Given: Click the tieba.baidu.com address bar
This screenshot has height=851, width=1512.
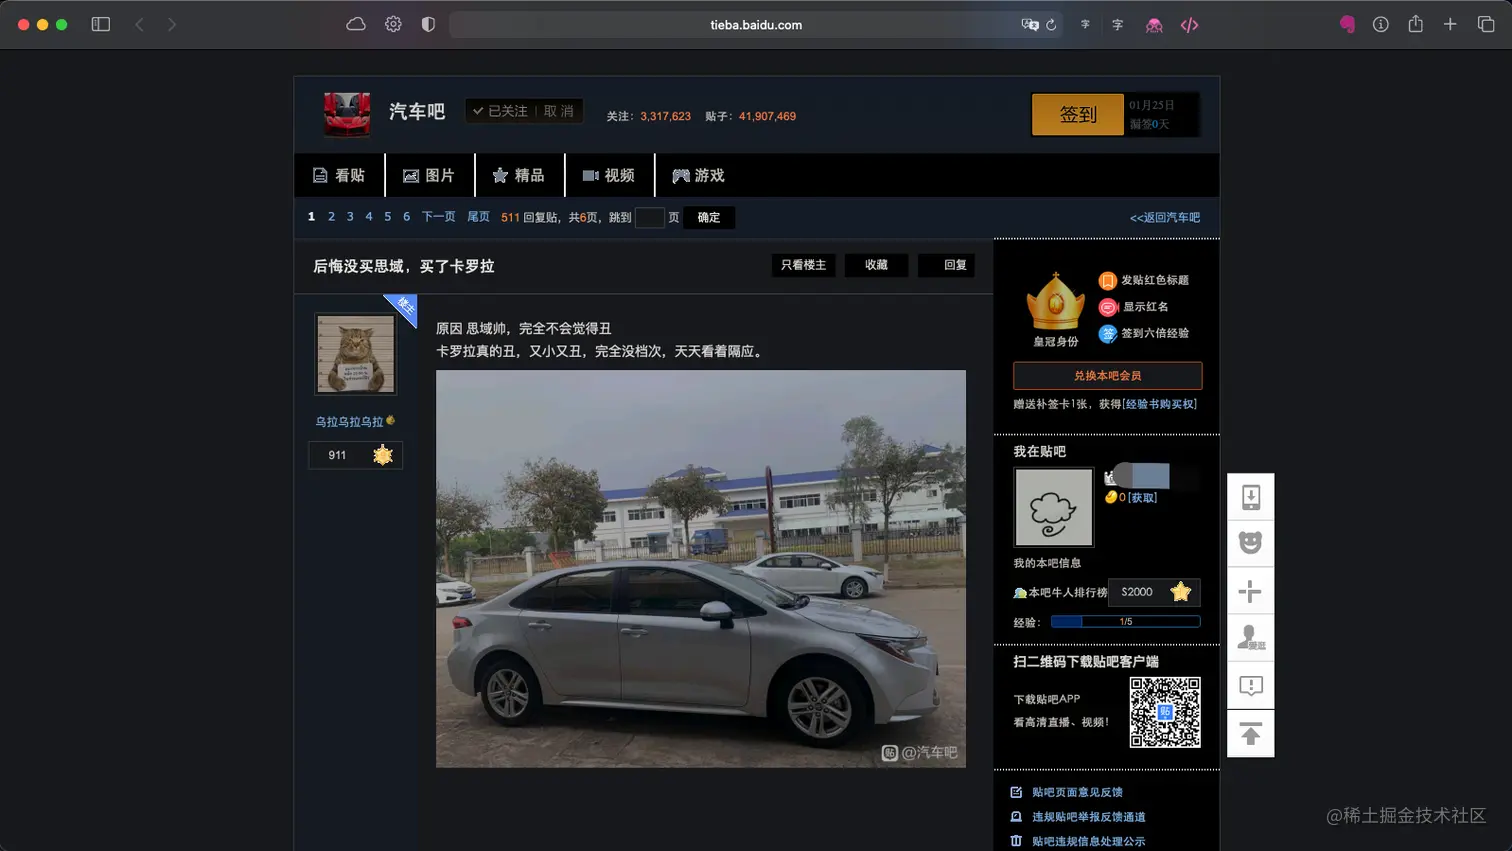Looking at the screenshot, I should (756, 25).
